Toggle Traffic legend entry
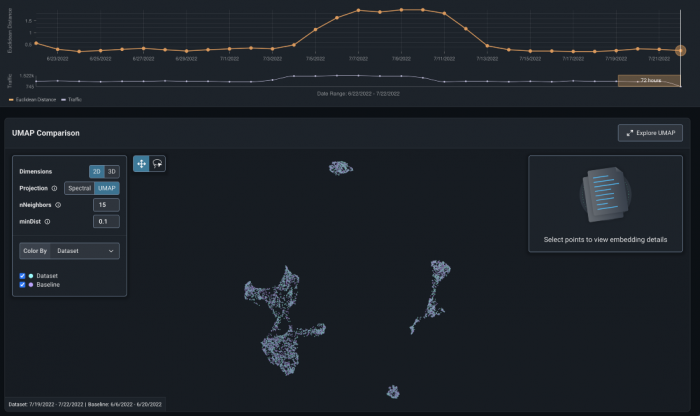700x416 pixels. [71, 100]
